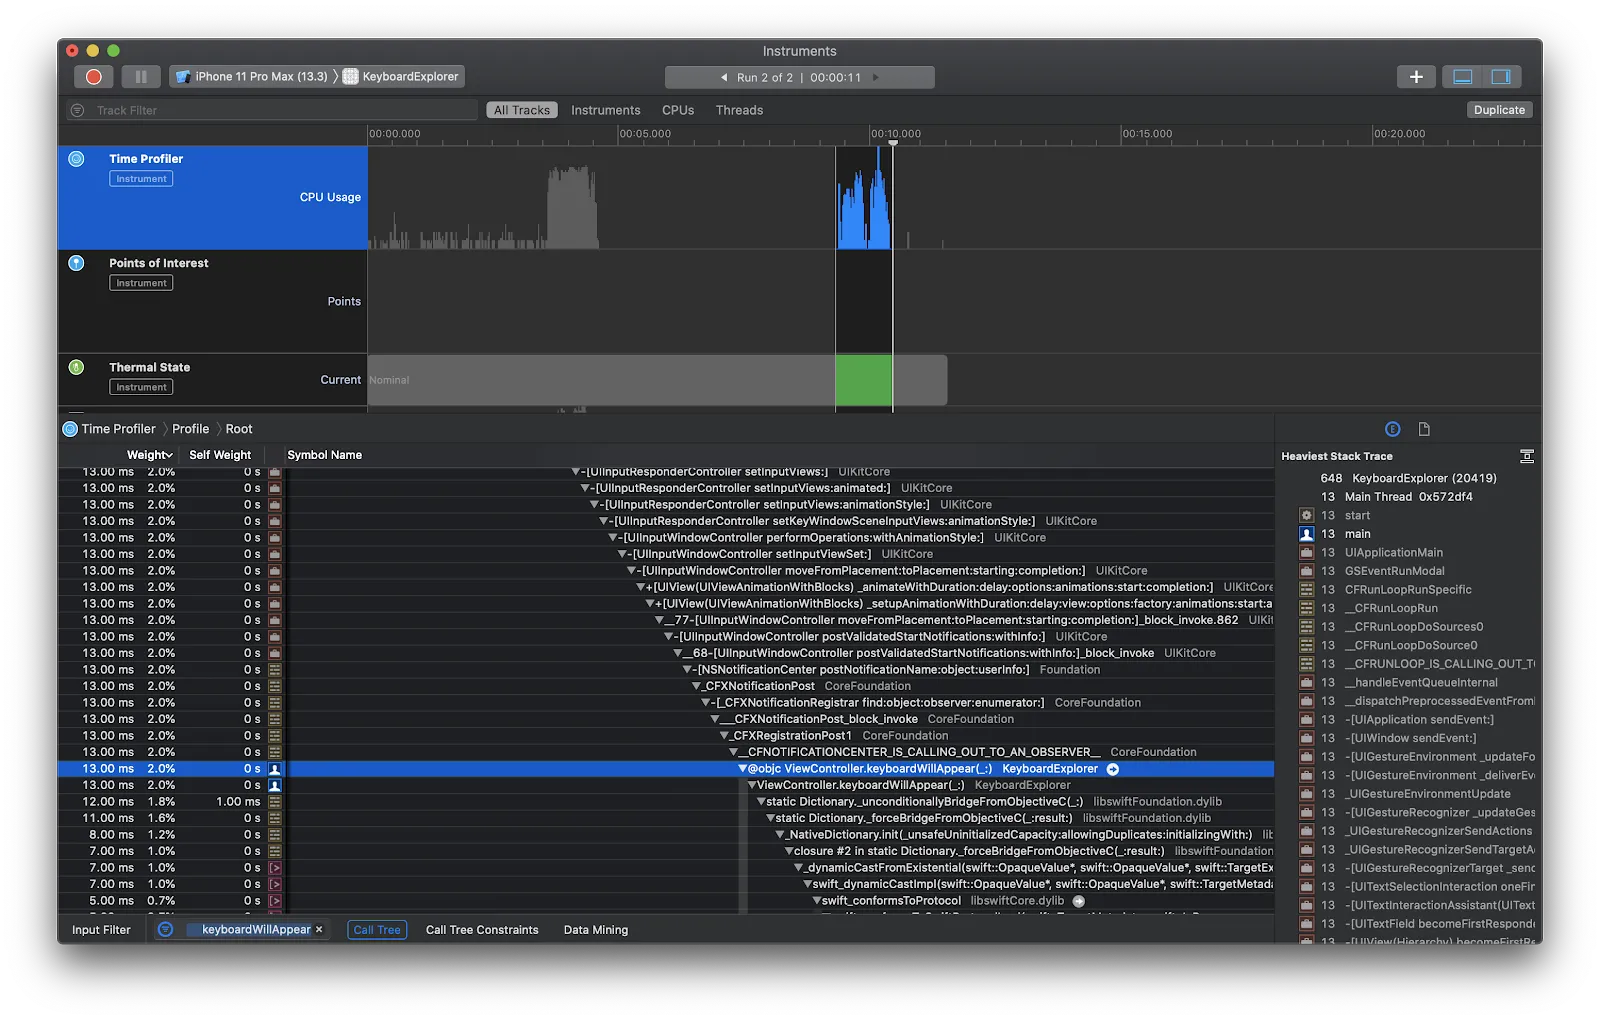Click the focus arrow beside KeyboardExplorer
The image size is (1600, 1020).
[1113, 769]
